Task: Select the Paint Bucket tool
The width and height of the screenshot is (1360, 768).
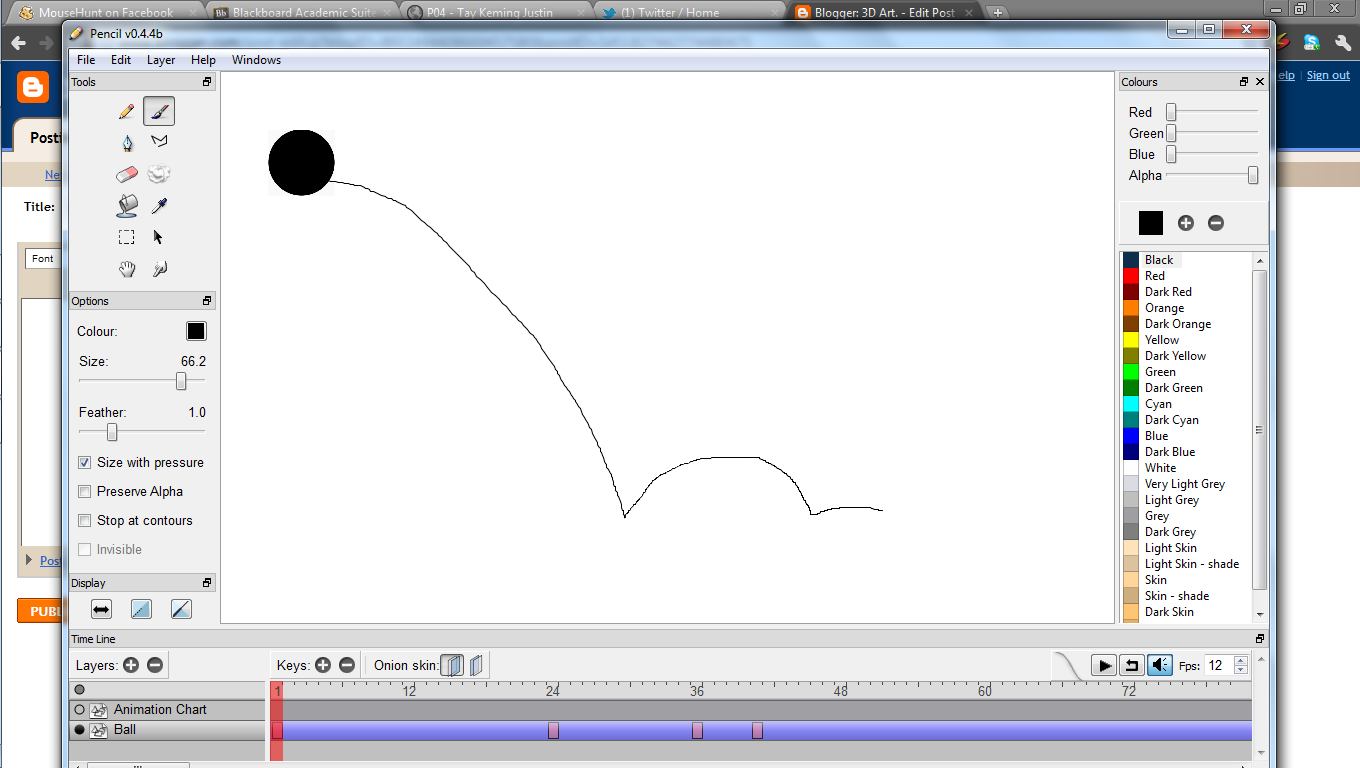Action: tap(126, 205)
